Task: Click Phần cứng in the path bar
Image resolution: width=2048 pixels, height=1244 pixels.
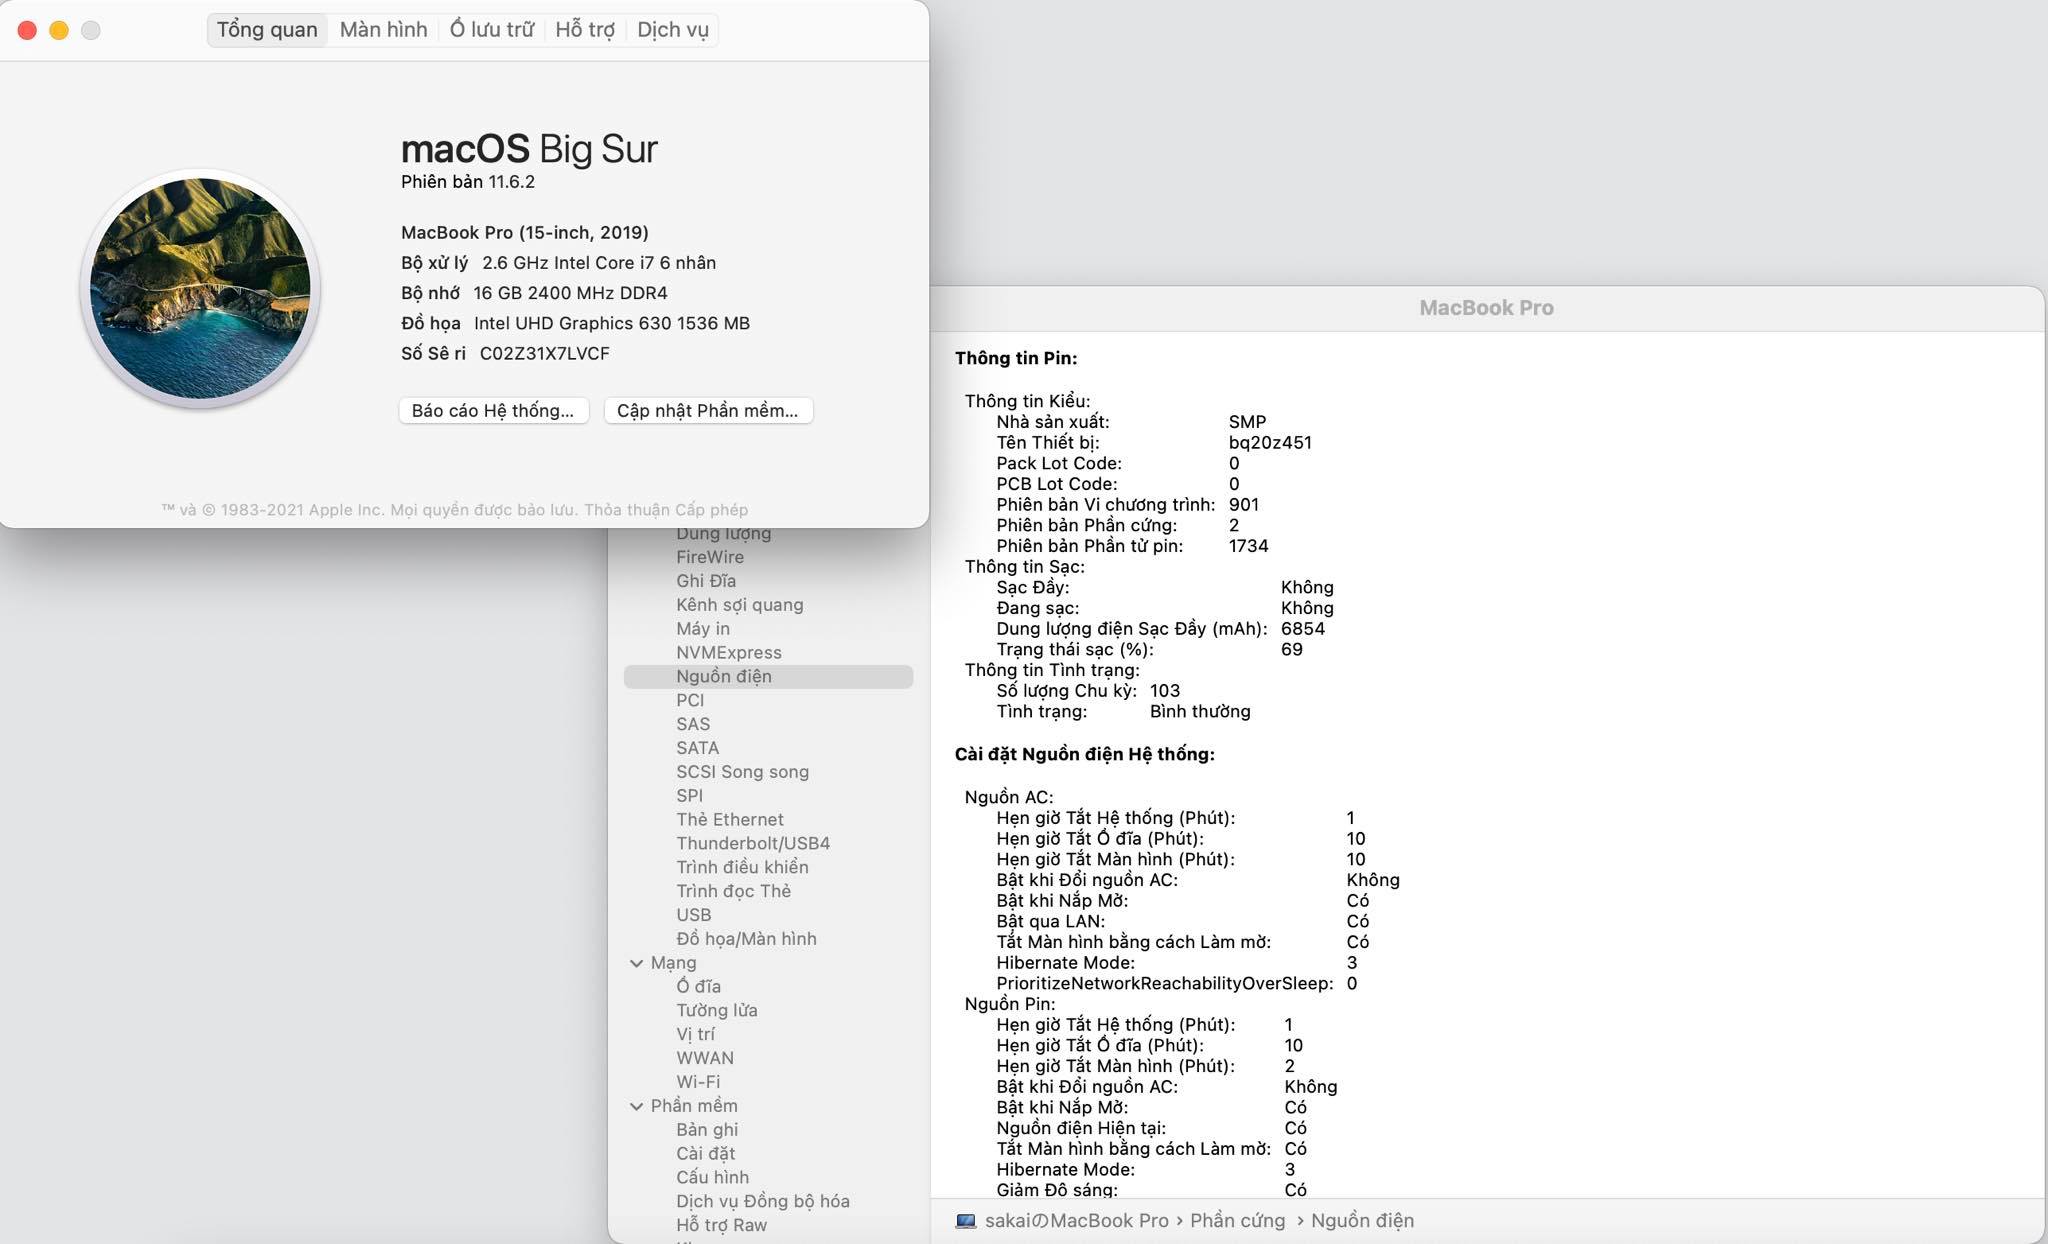Action: point(1237,1221)
